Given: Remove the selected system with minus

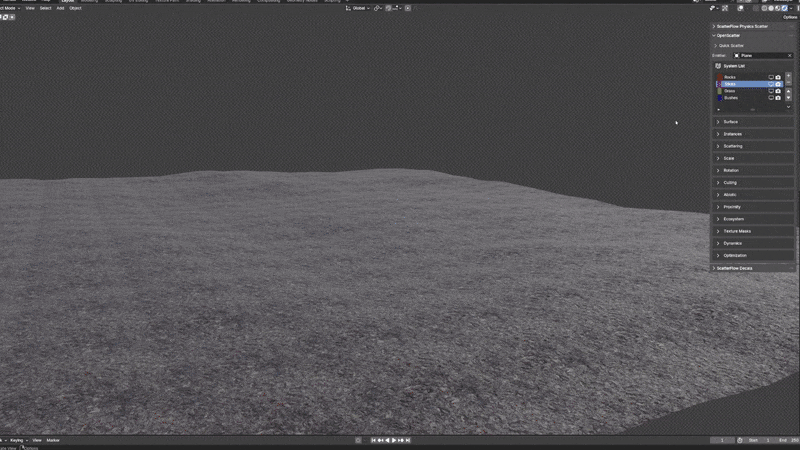Looking at the screenshot, I should 788,82.
